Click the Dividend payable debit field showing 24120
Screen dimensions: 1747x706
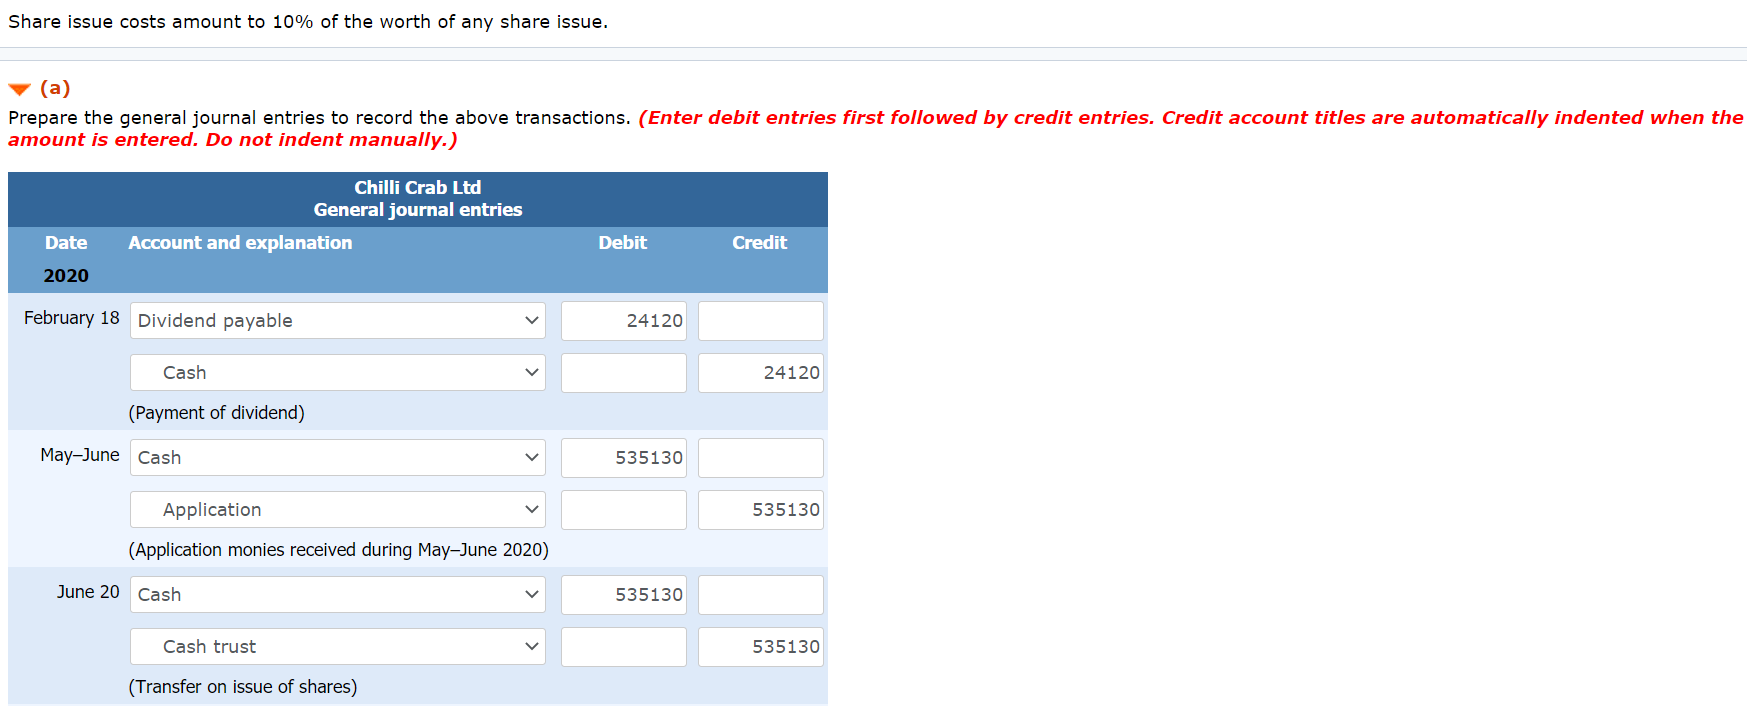point(624,320)
